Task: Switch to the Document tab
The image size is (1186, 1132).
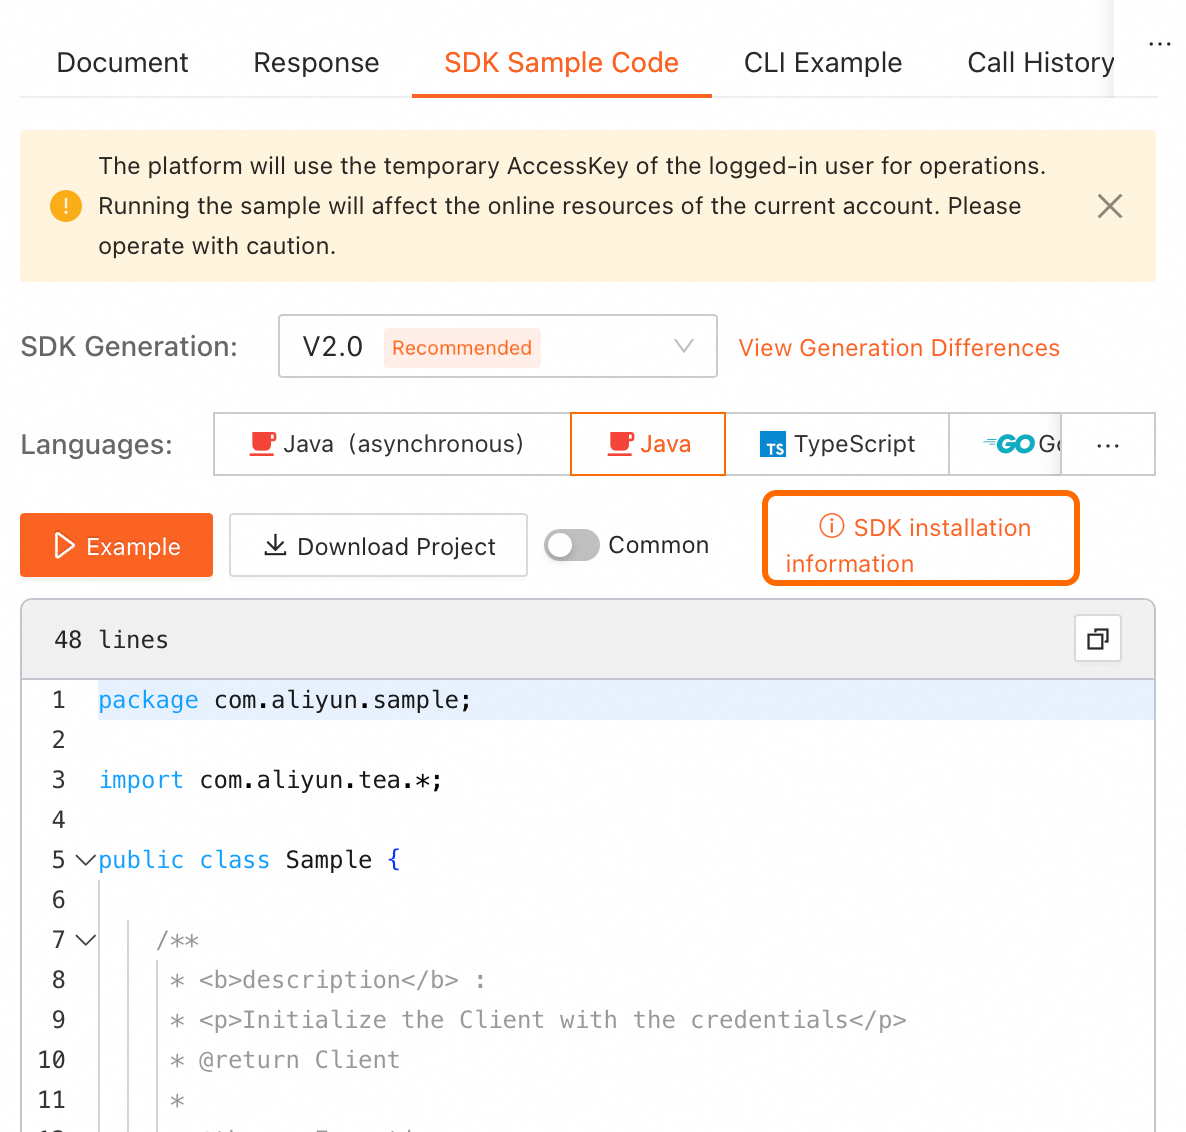Action: tap(123, 63)
